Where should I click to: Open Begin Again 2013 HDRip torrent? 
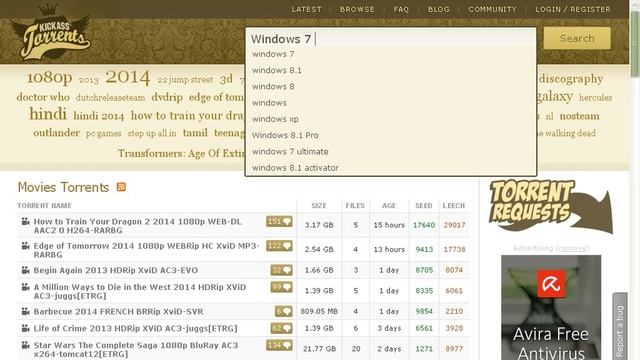pyautogui.click(x=116, y=270)
